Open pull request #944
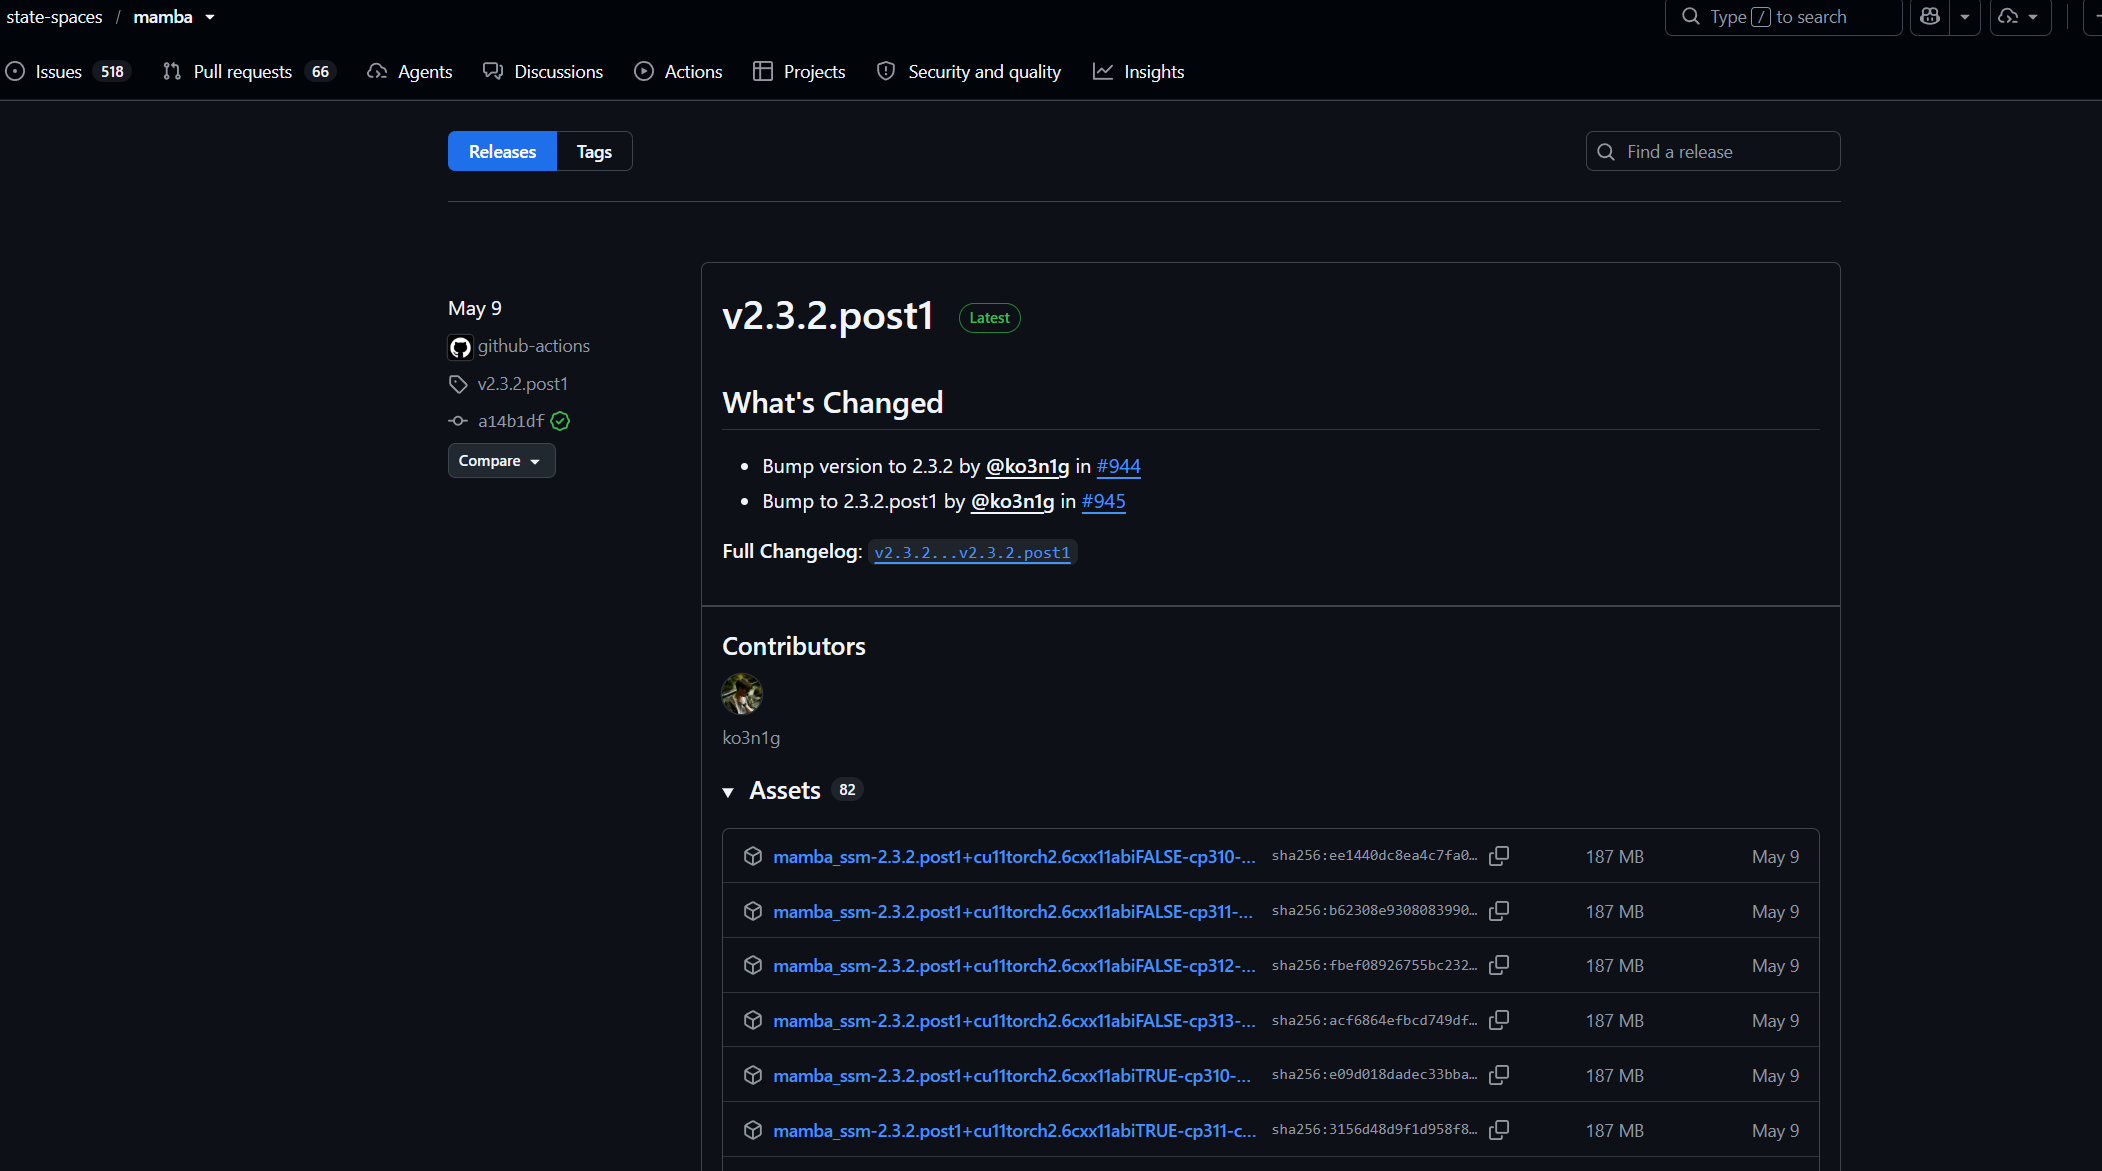The height and width of the screenshot is (1171, 2102). (x=1119, y=466)
